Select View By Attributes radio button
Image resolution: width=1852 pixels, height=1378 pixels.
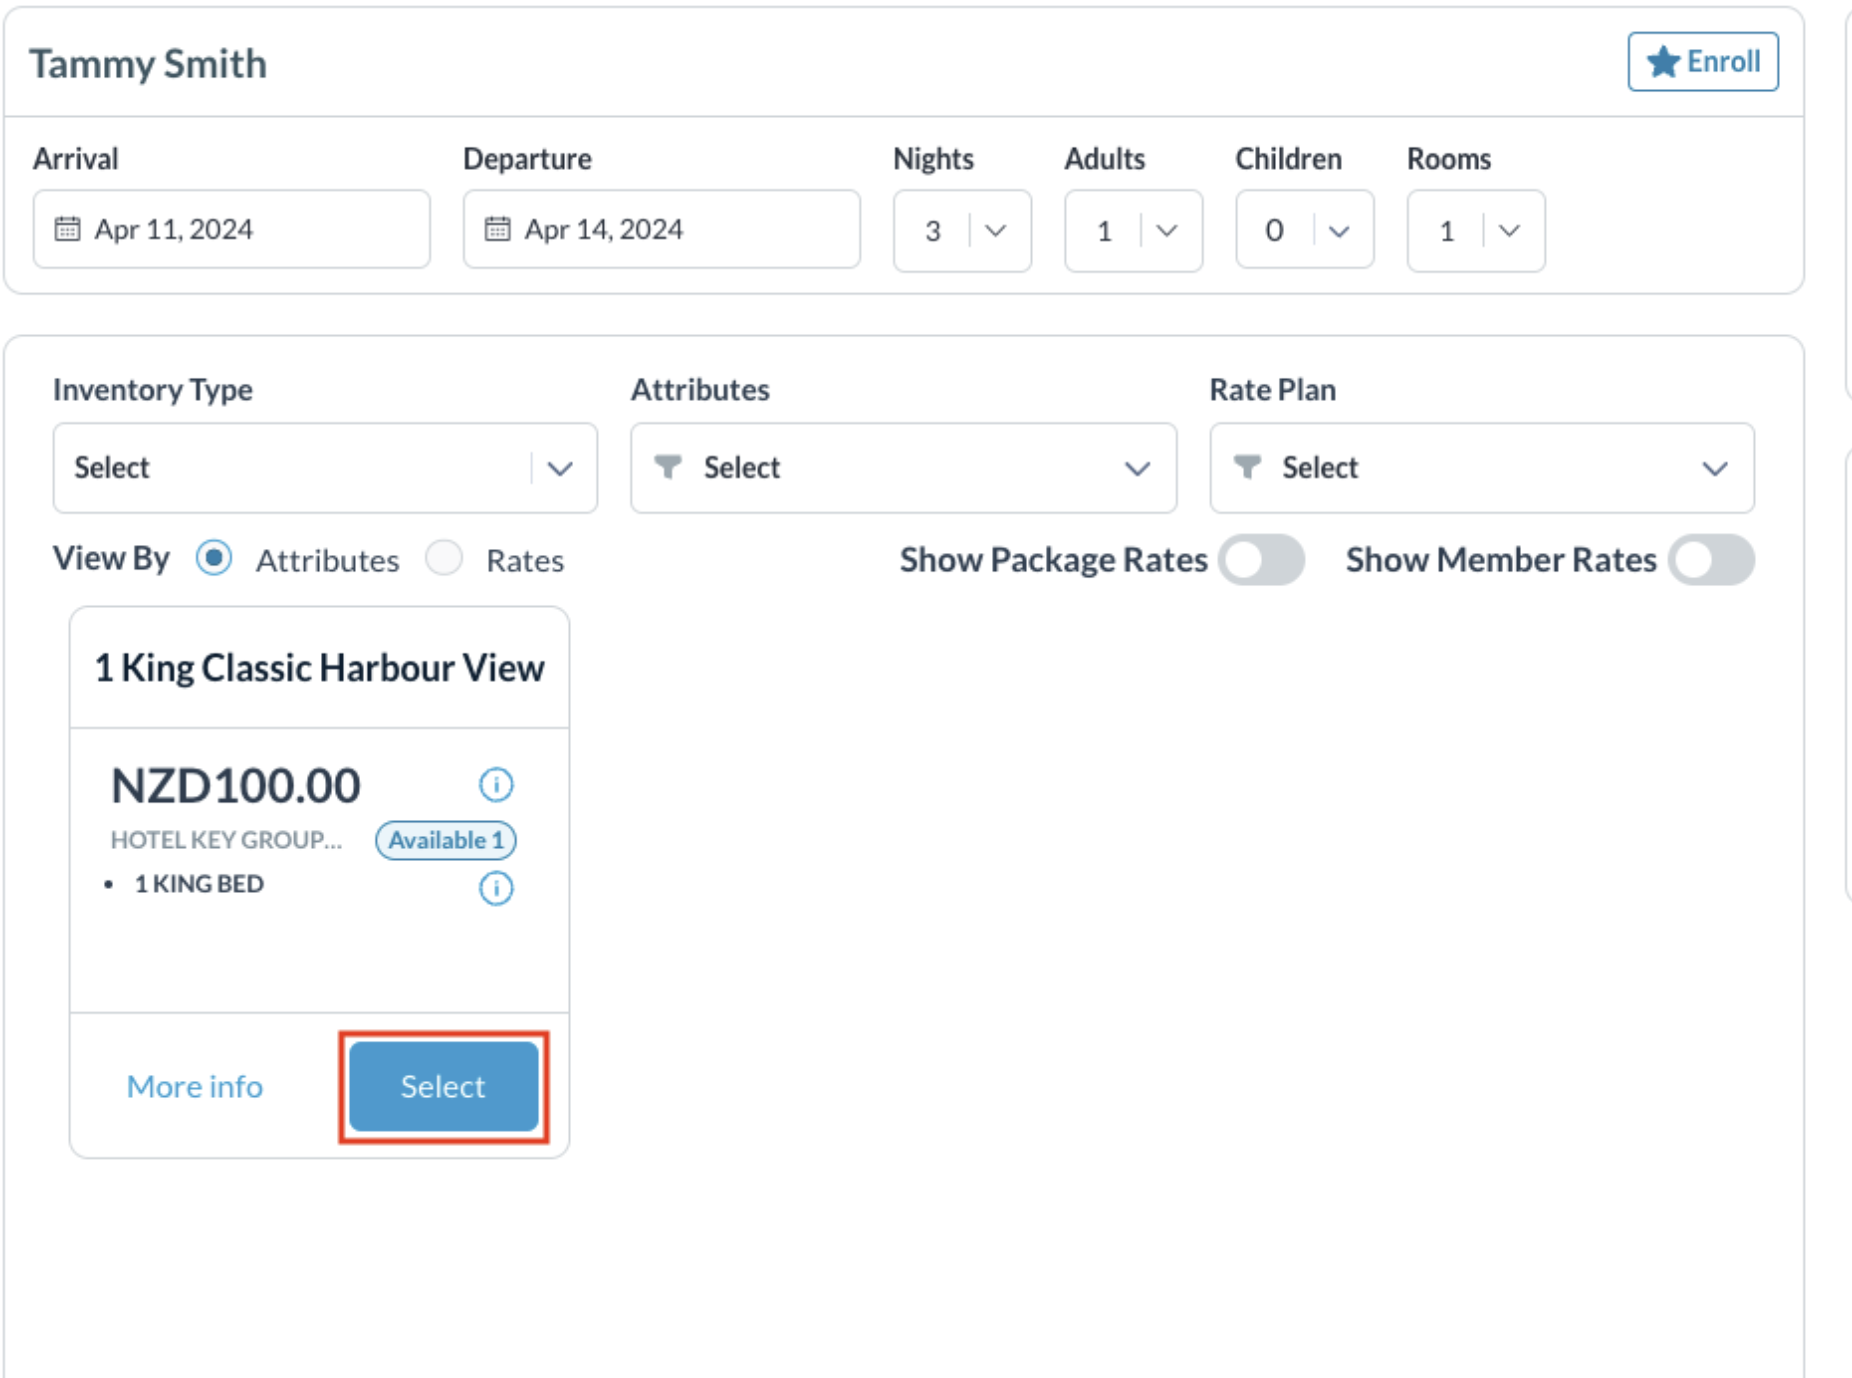214,558
